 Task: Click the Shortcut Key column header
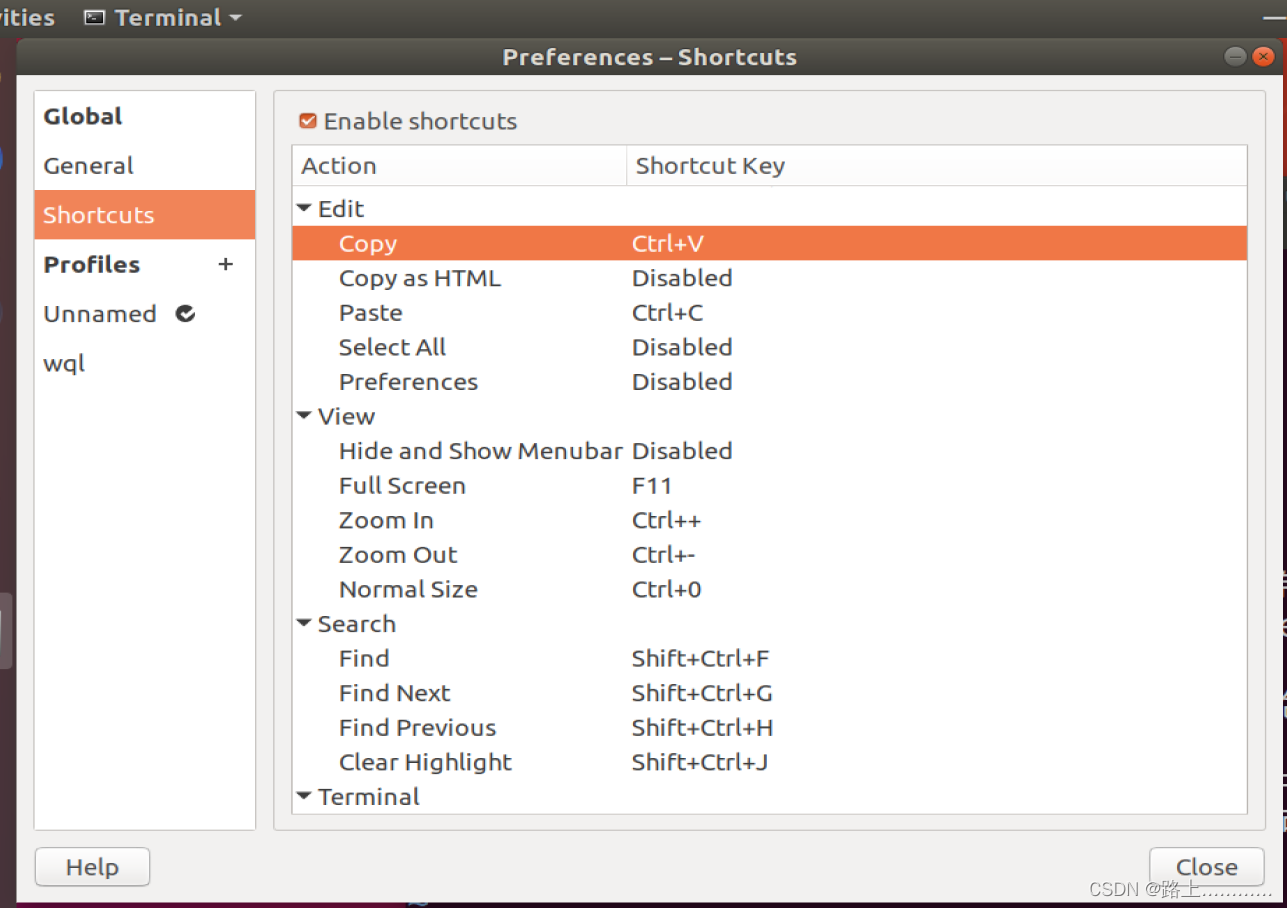937,166
